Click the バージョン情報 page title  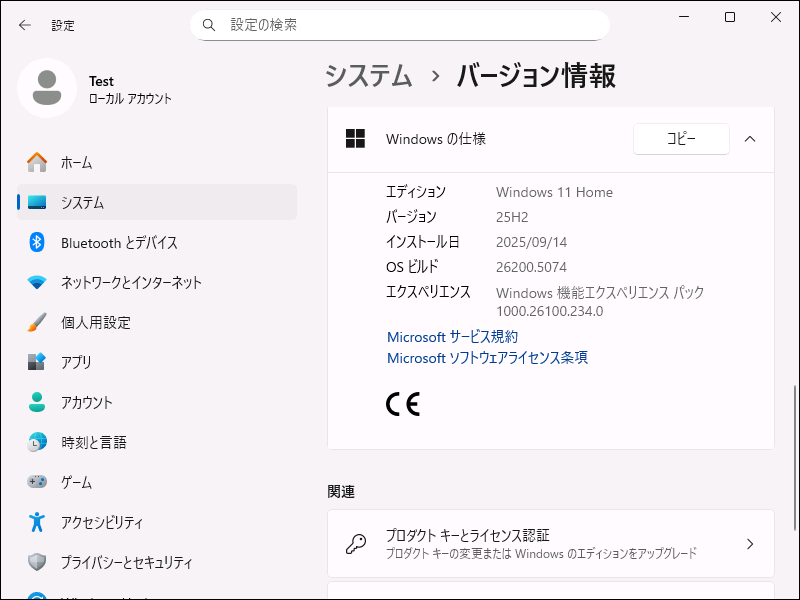pyautogui.click(x=536, y=76)
